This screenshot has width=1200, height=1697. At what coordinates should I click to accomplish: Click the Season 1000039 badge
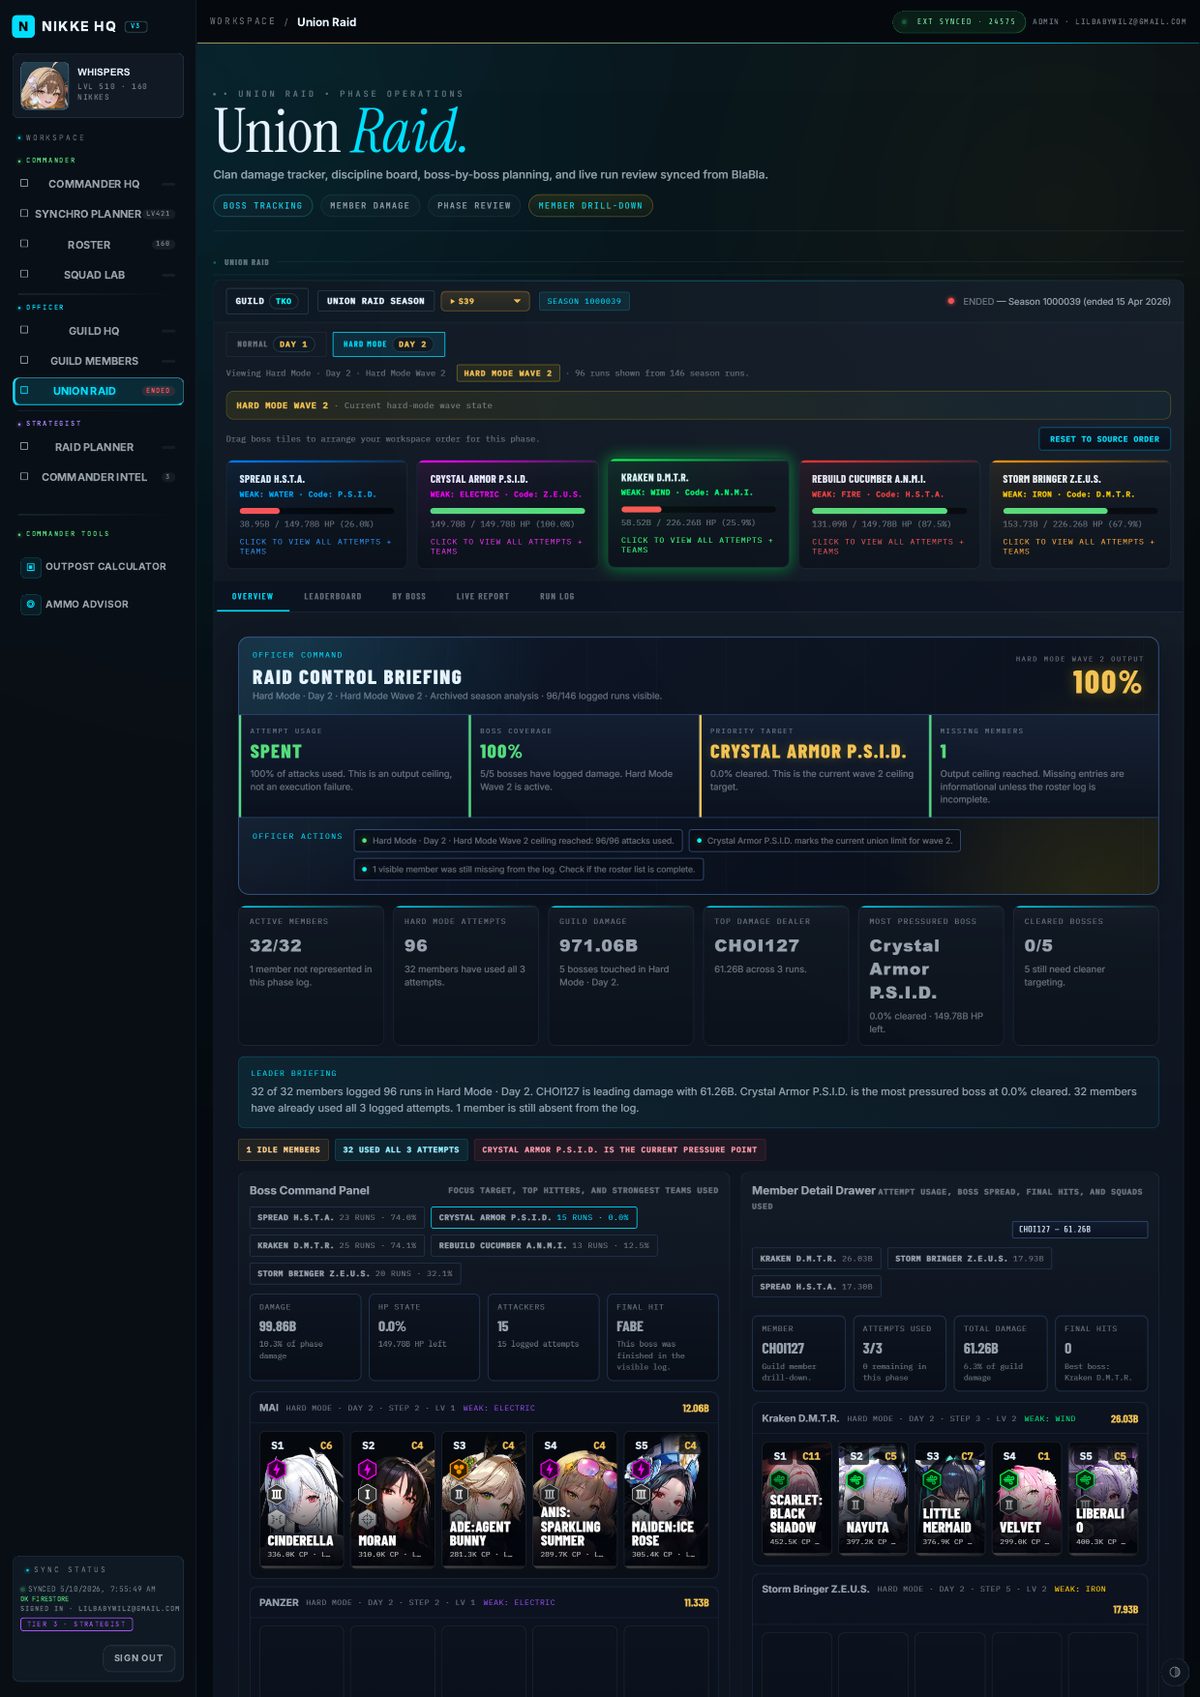point(584,301)
